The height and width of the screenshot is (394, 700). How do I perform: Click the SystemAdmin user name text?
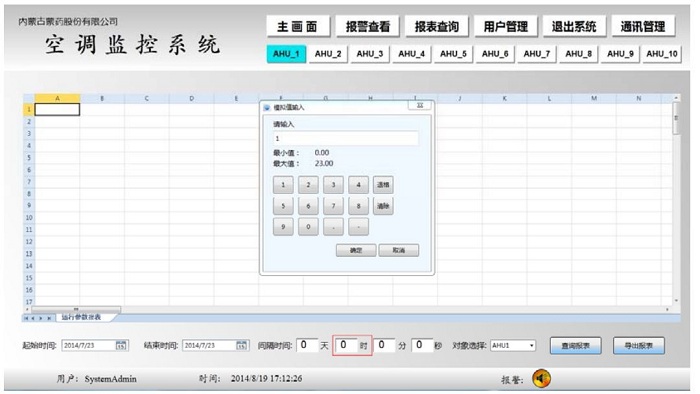point(111,379)
